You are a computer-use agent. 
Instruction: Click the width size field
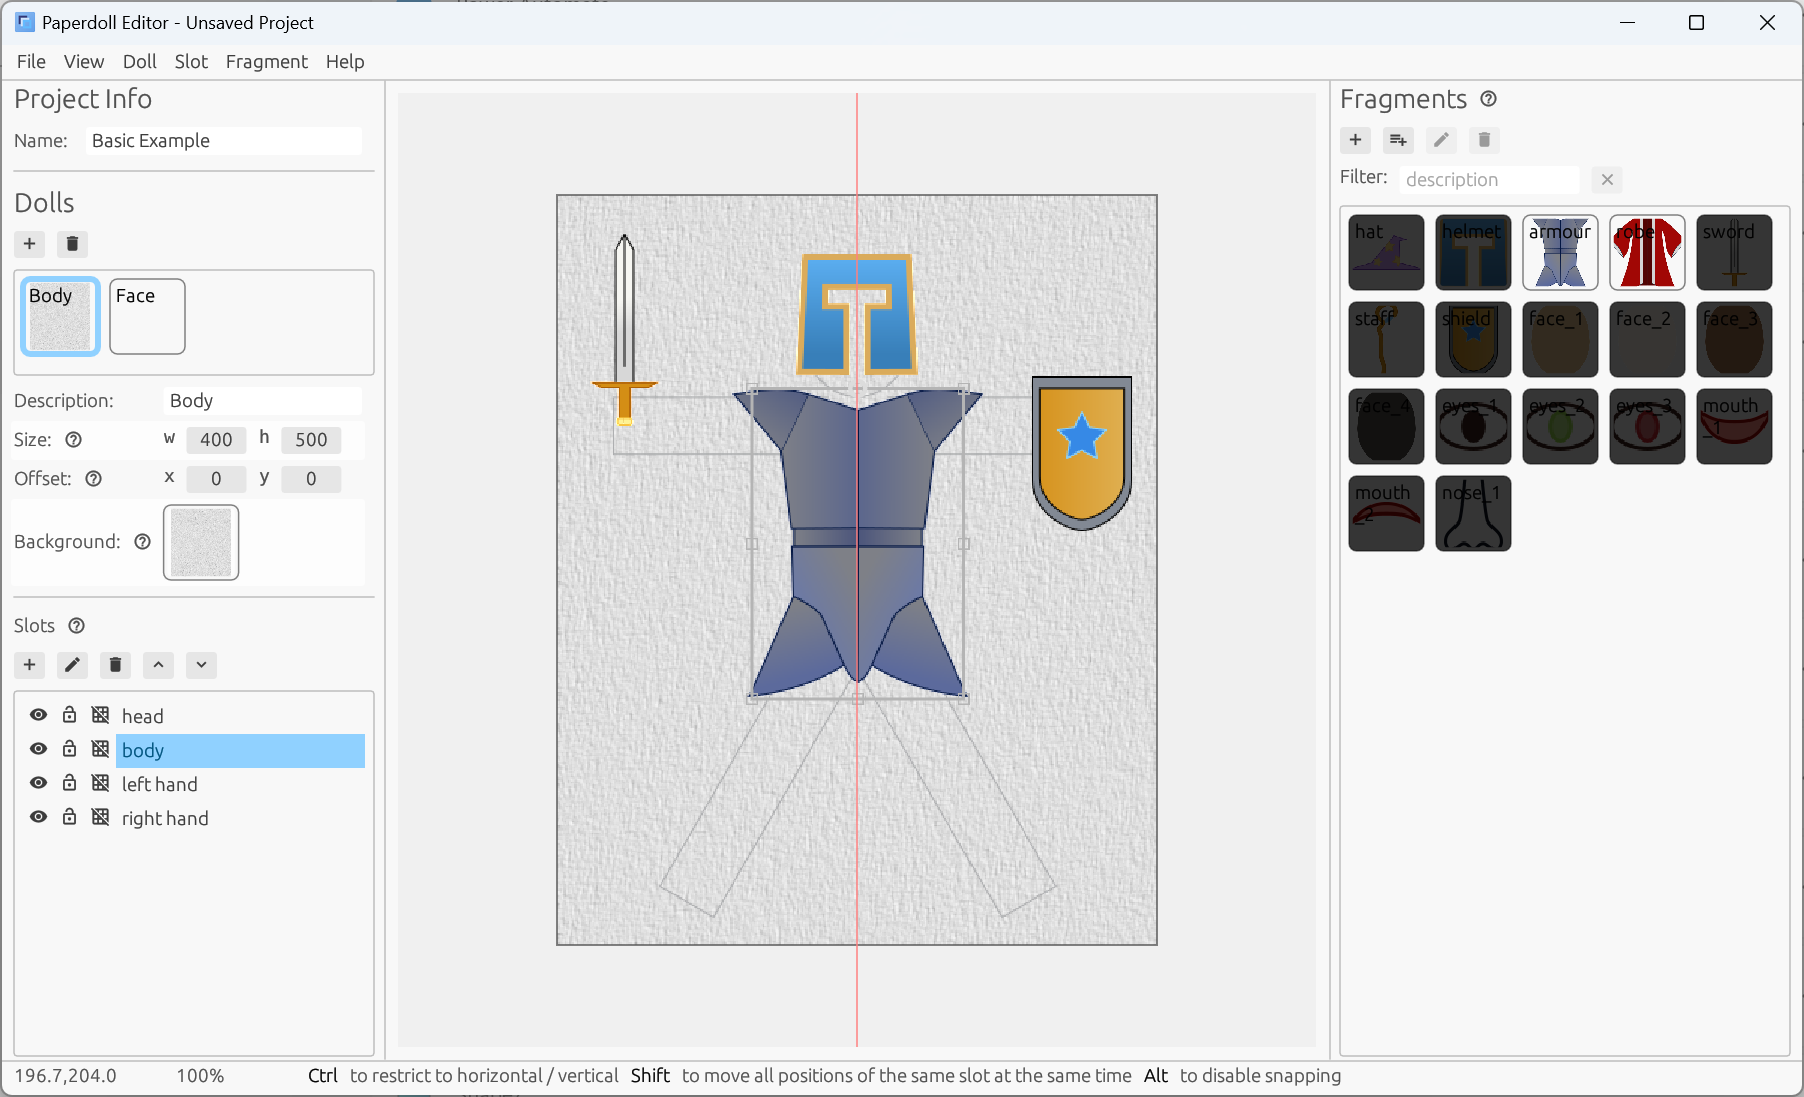click(x=216, y=440)
